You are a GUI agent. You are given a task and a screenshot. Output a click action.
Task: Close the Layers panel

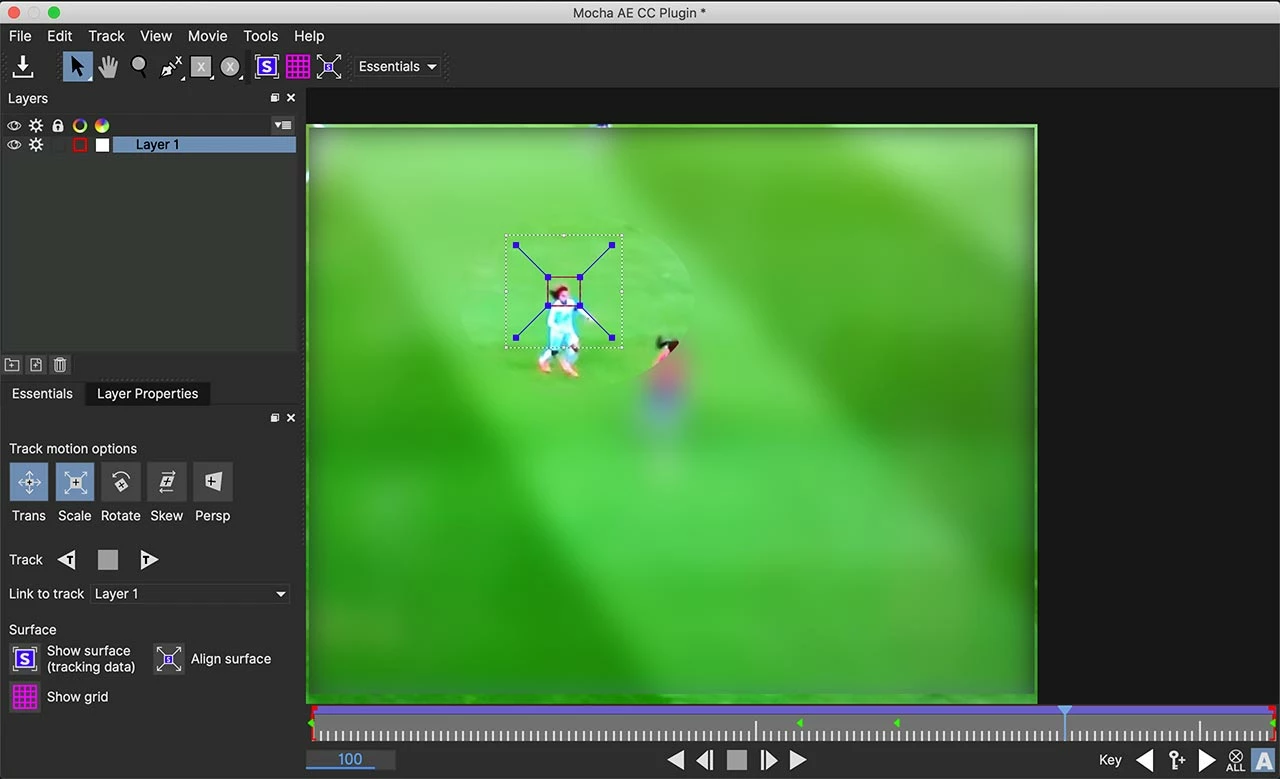(x=291, y=98)
